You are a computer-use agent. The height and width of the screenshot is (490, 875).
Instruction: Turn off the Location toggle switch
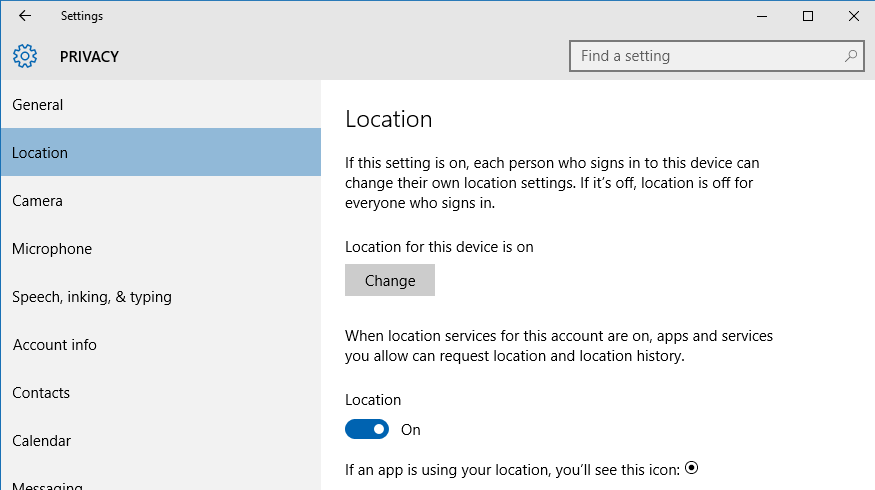click(367, 429)
